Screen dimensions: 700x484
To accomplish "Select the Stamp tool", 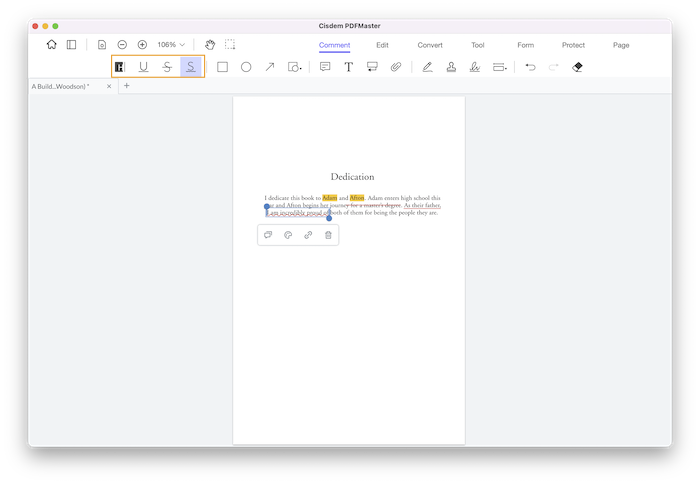I will [x=451, y=67].
